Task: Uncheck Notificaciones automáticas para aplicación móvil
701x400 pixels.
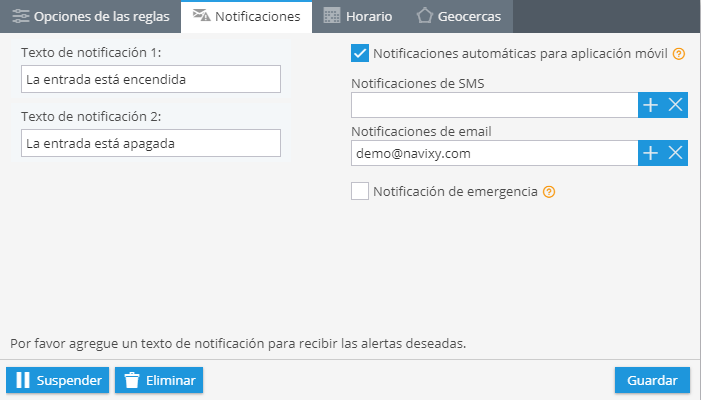Action: pos(360,53)
